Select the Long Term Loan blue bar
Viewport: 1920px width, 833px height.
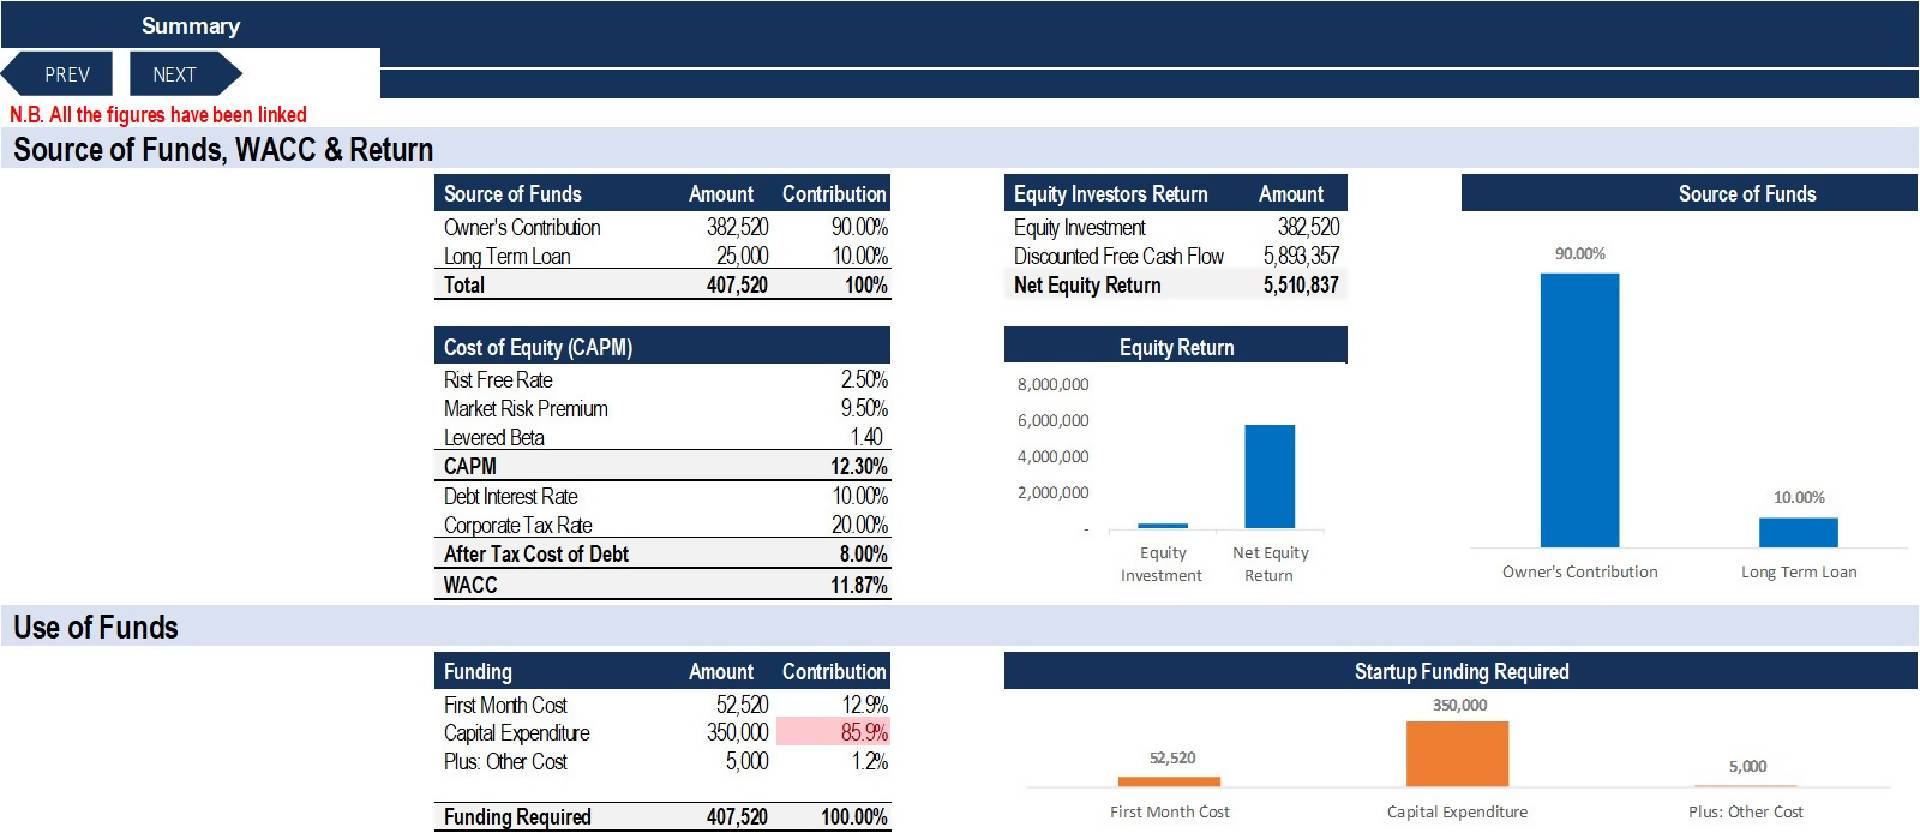pyautogui.click(x=1798, y=532)
